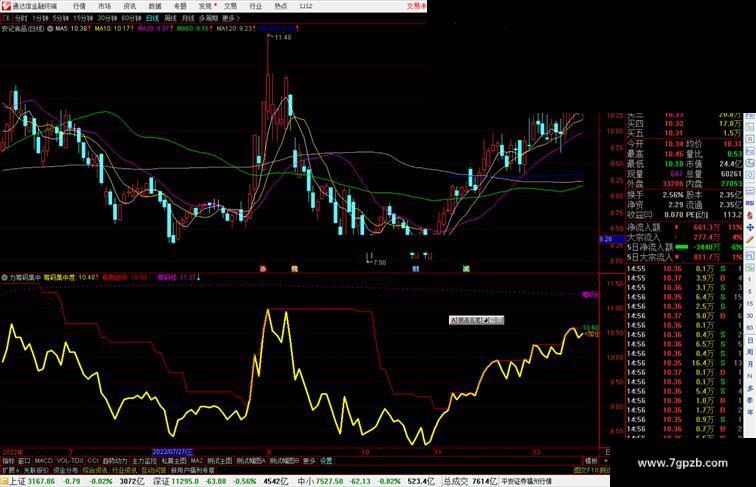Open 更多 indicators in bottom bar
The image size is (756, 487).
[x=309, y=461]
